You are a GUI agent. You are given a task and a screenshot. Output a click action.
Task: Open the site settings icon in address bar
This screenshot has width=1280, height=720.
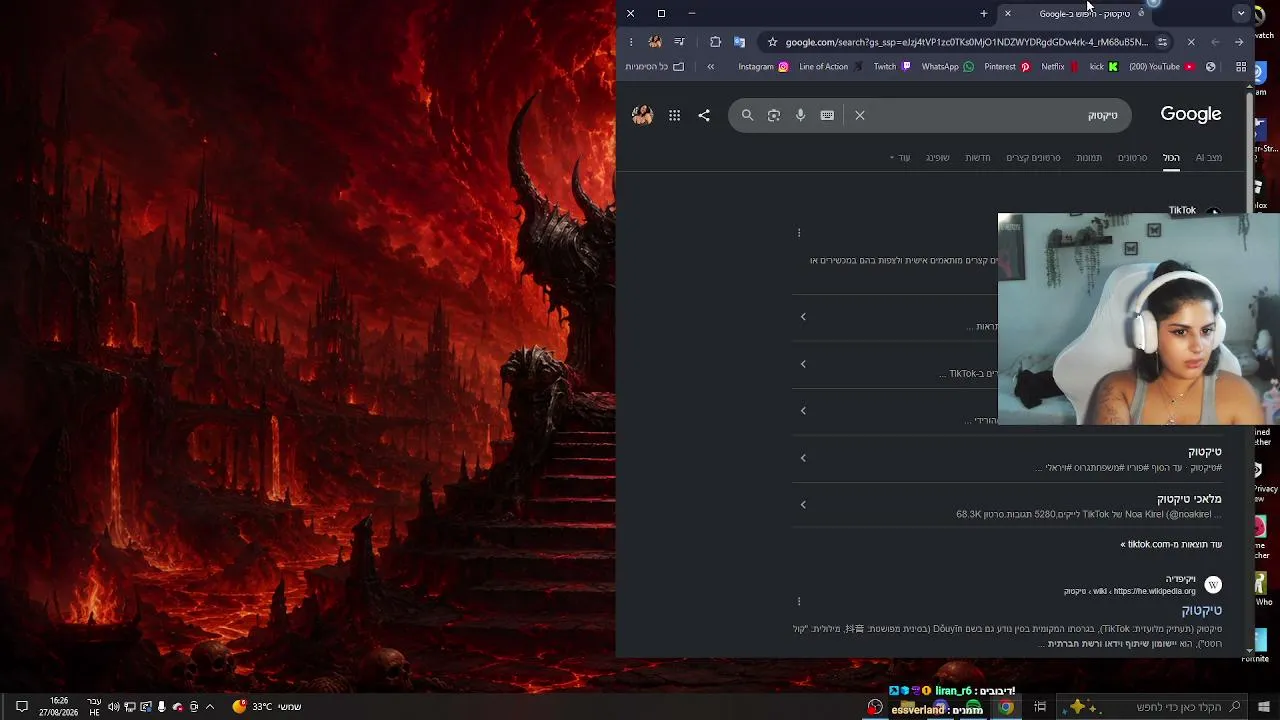(1162, 42)
